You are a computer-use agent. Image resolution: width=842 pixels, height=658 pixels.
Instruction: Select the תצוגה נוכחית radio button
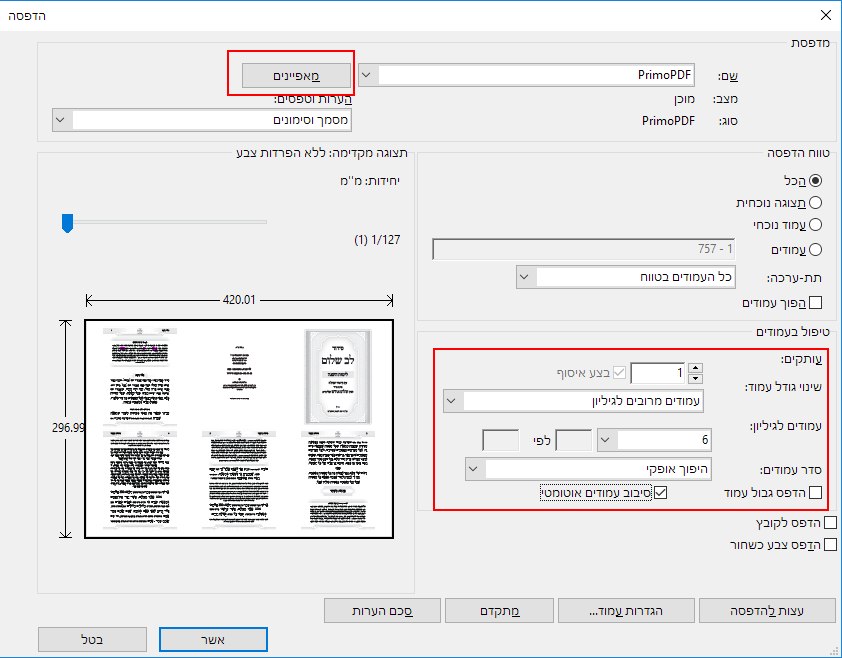pos(815,203)
